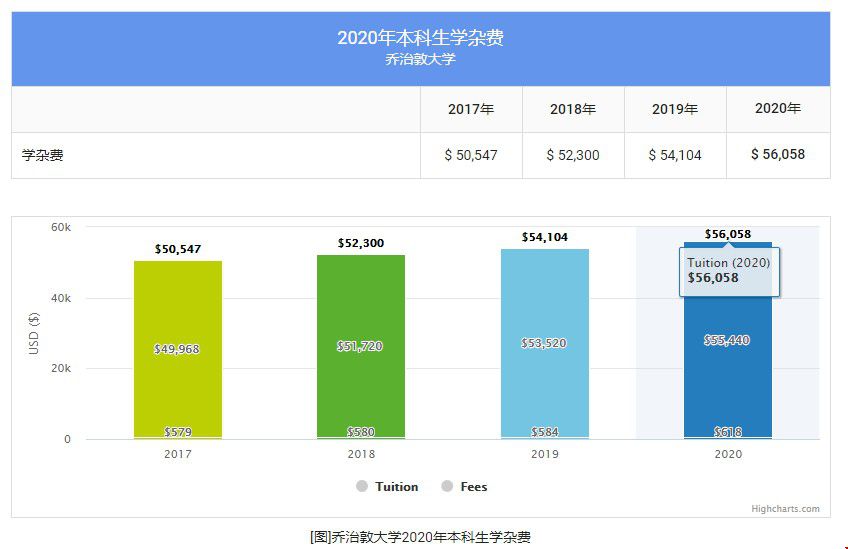Click the 2019 x-axis label
Image resolution: width=848 pixels, height=549 pixels.
[545, 454]
